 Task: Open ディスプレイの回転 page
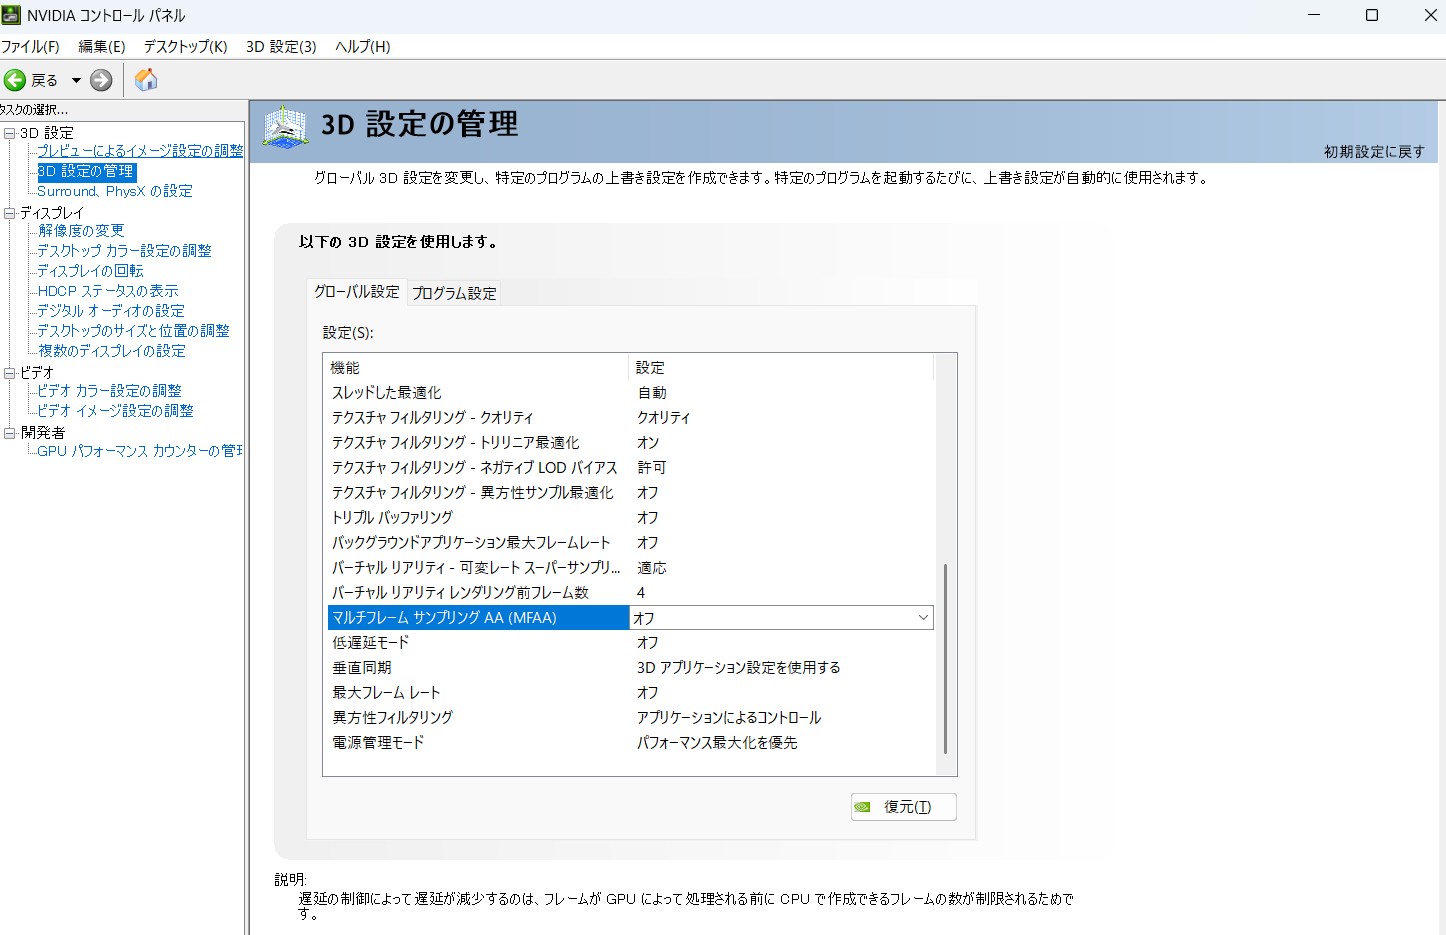coord(90,271)
